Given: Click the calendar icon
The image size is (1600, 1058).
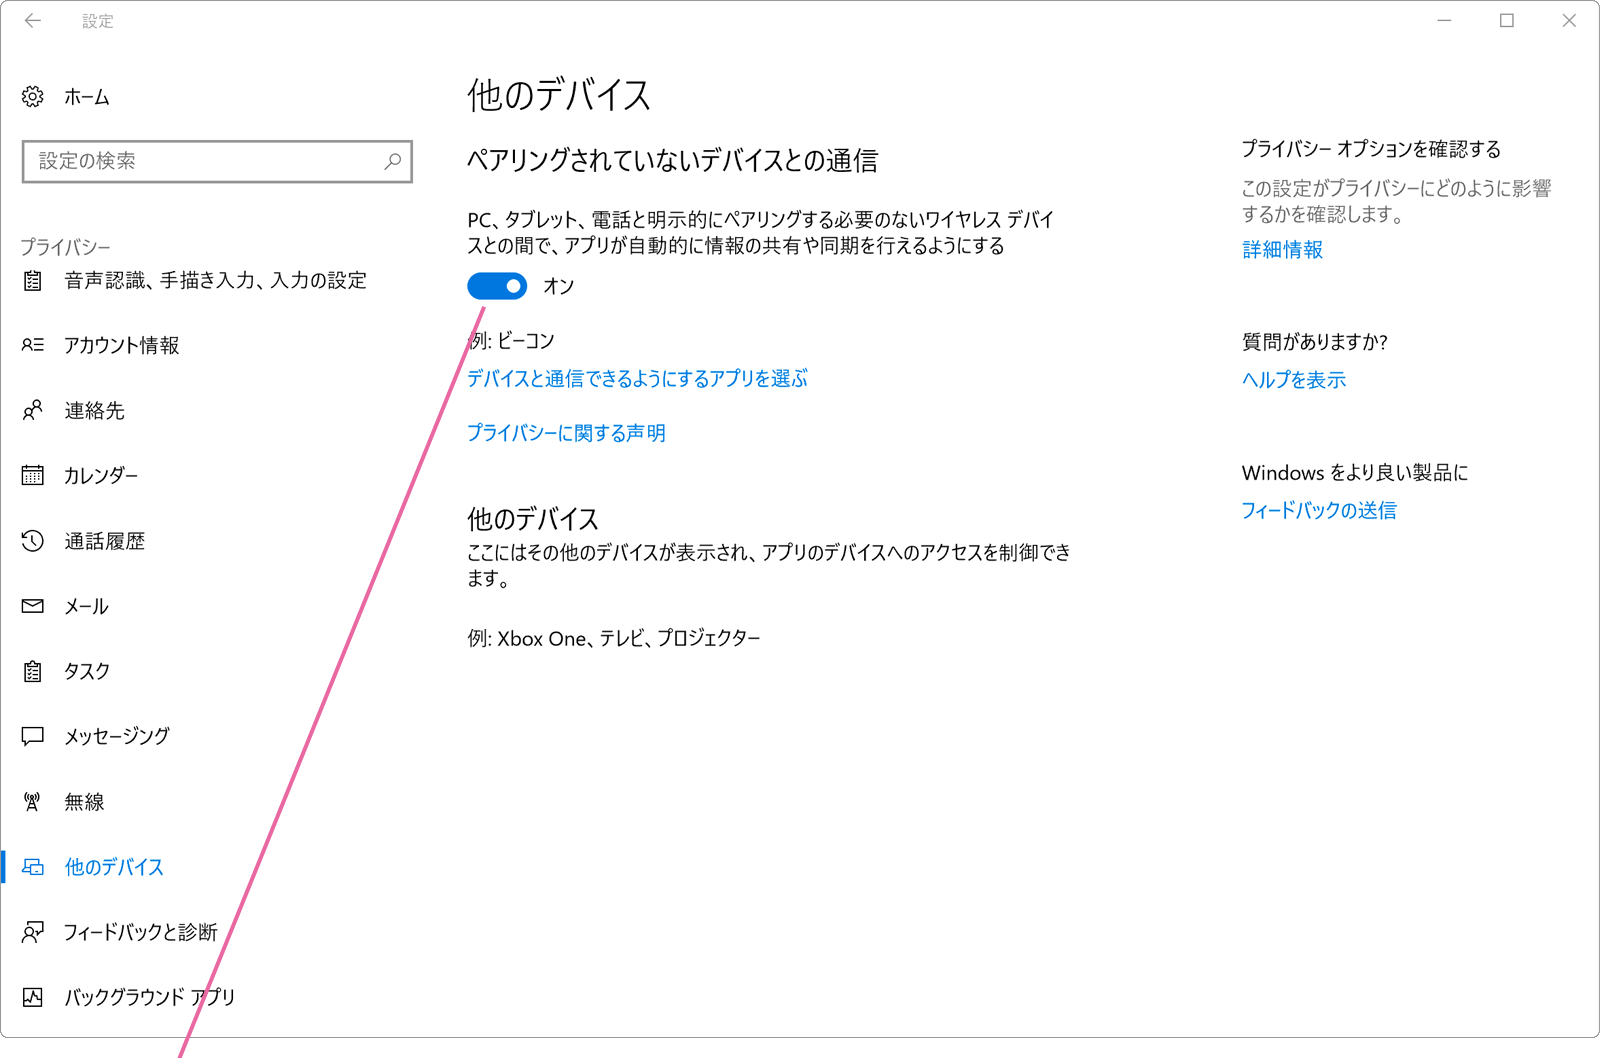Looking at the screenshot, I should coord(33,475).
